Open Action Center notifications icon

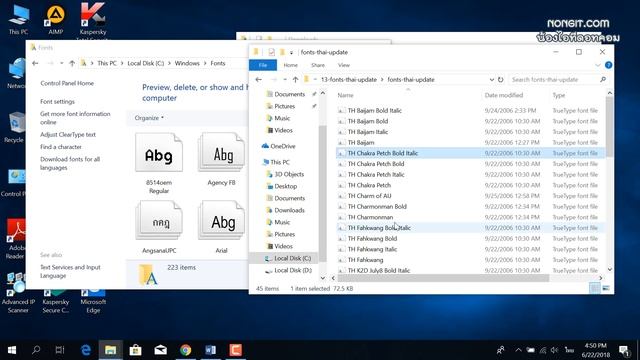[x=624, y=350]
